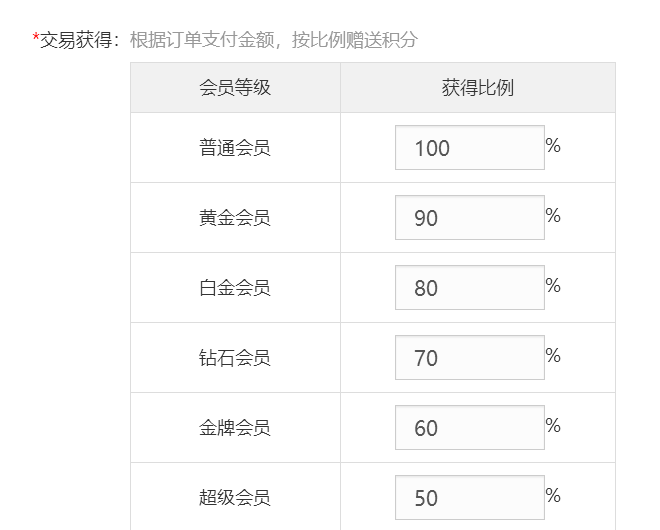The image size is (660, 530).
Task: Click the 获得比例 column header
Action: coord(477,88)
